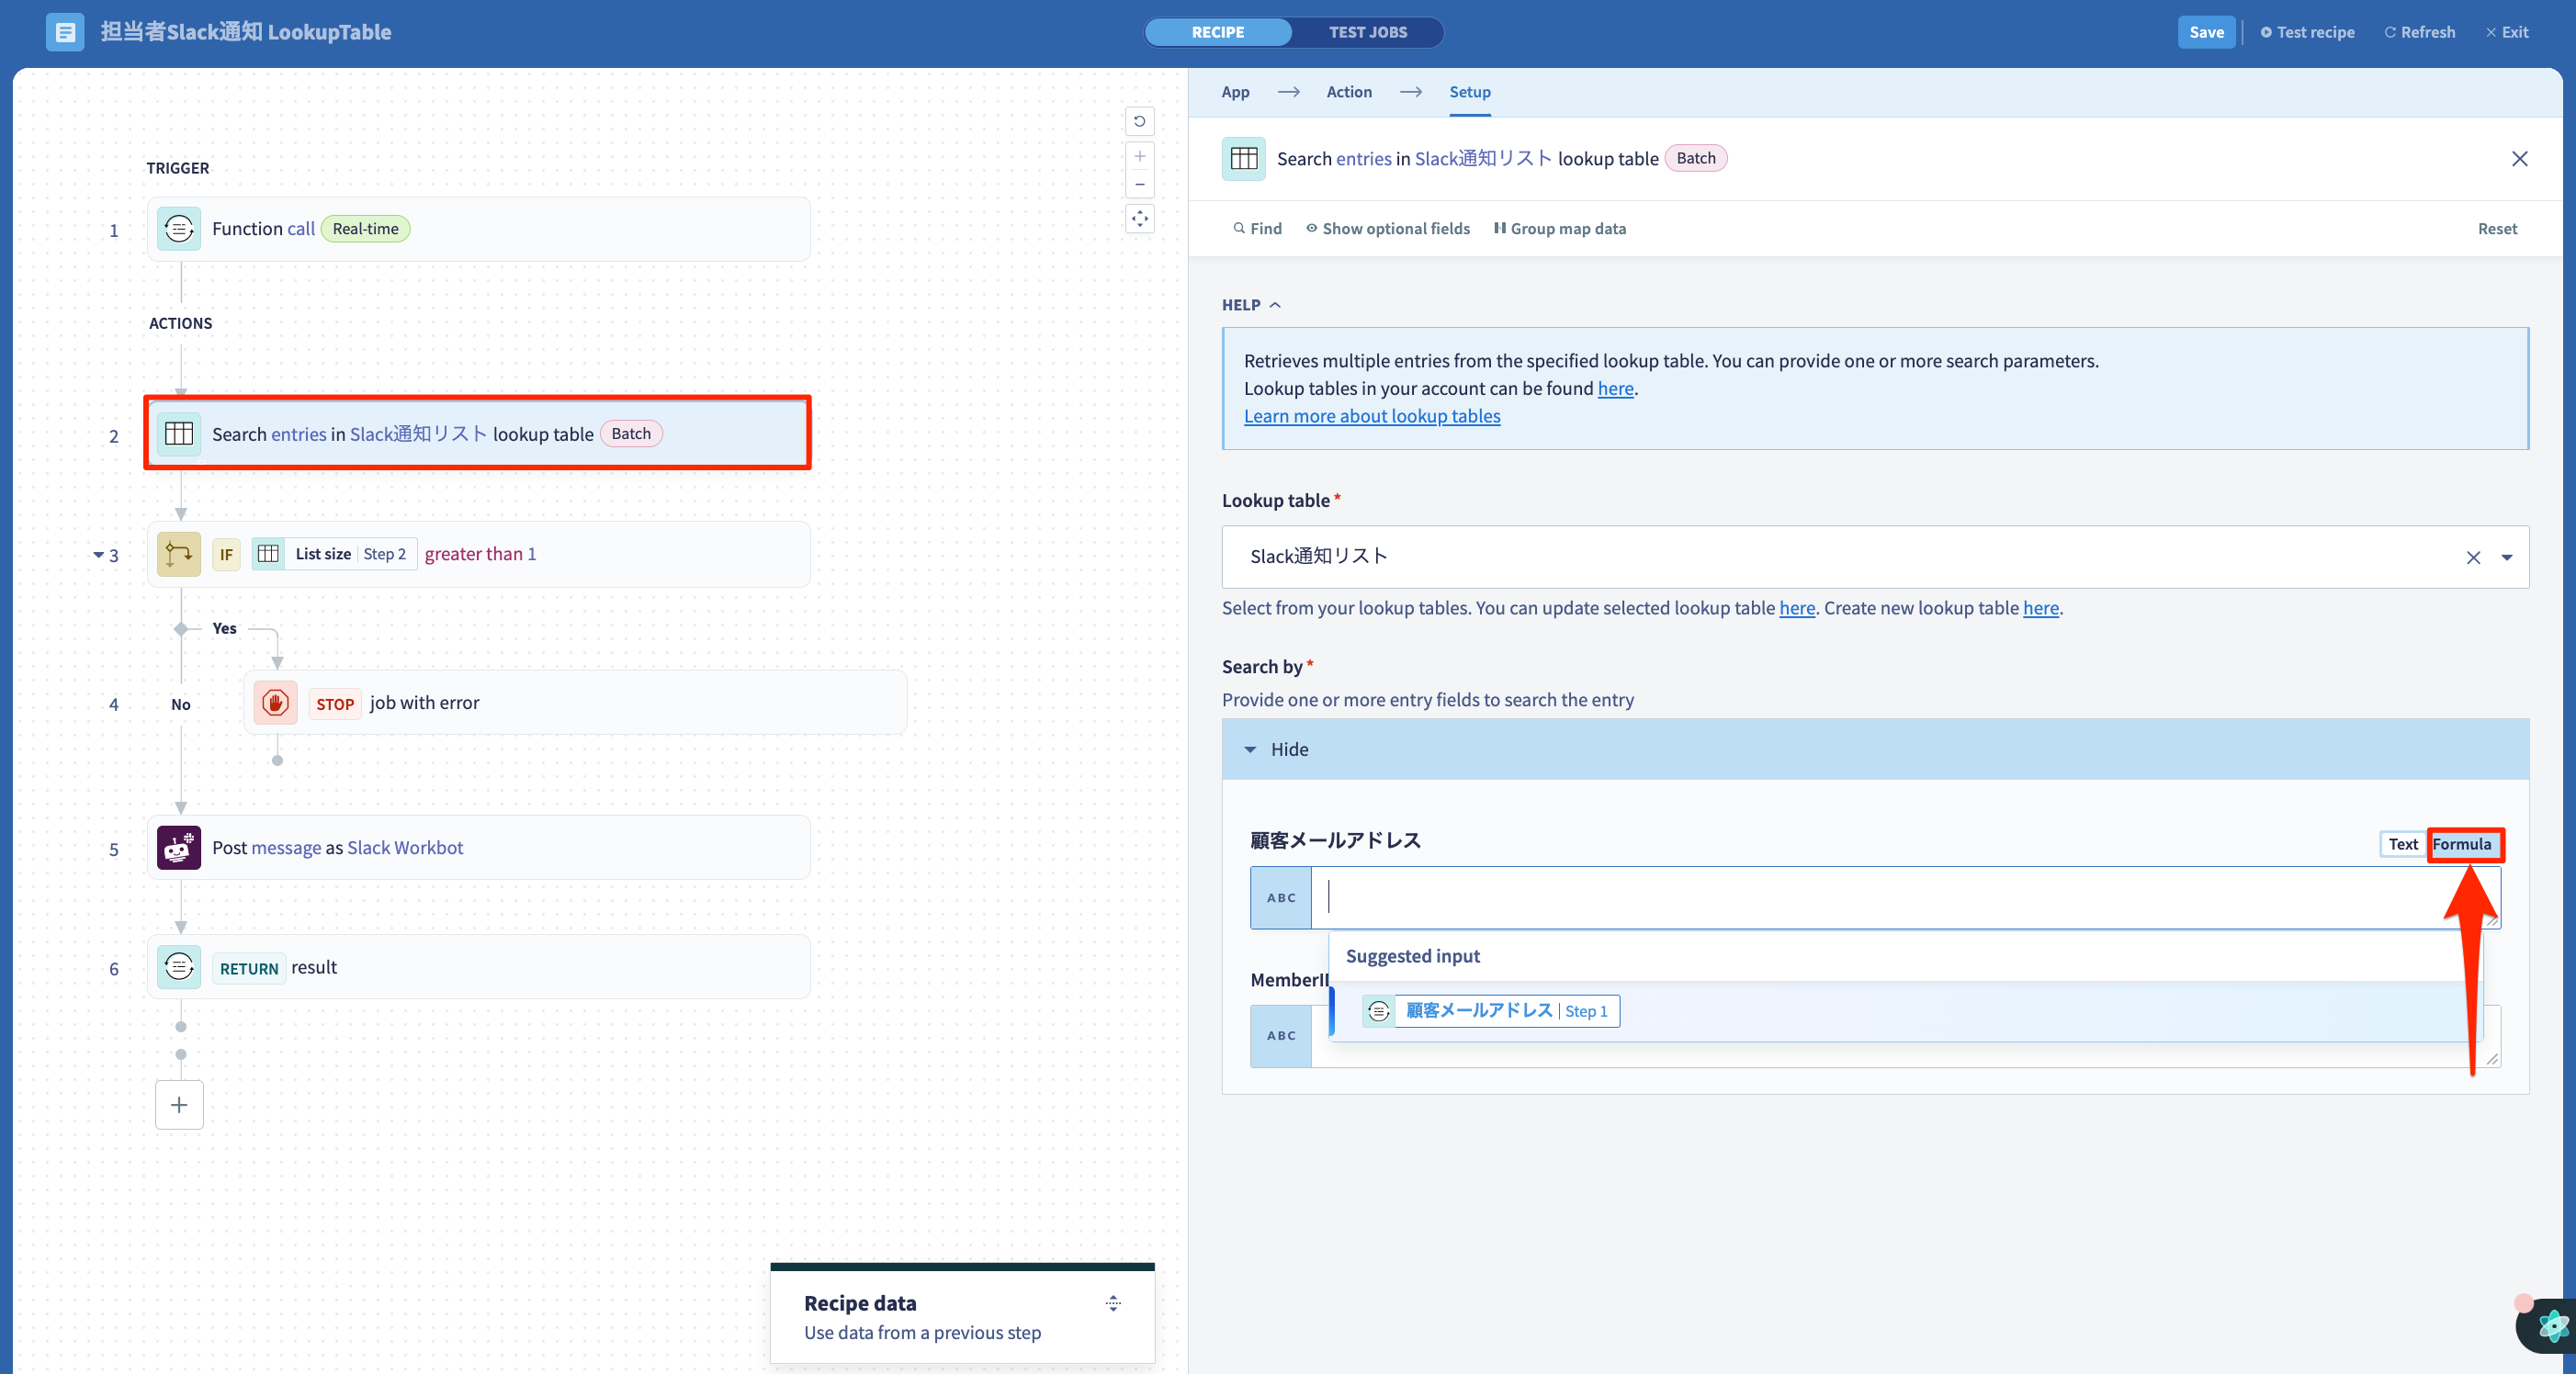The width and height of the screenshot is (2576, 1374).
Task: Save the recipe
Action: 2205,32
